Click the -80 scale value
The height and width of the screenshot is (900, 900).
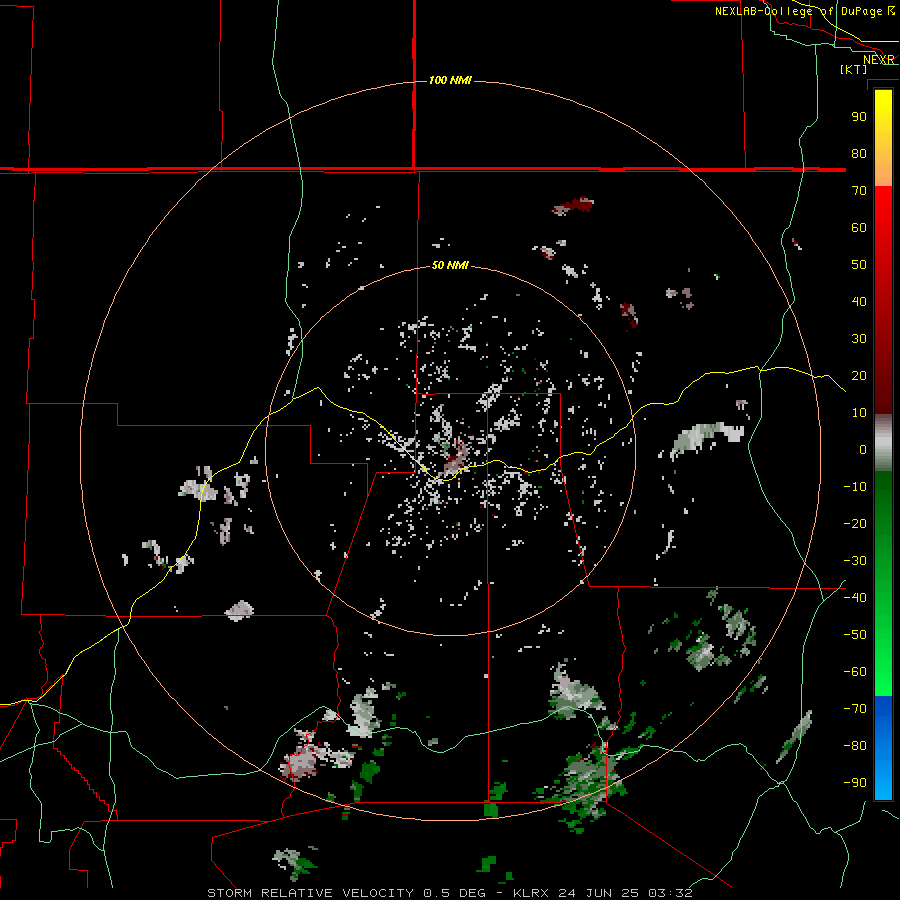pos(855,746)
